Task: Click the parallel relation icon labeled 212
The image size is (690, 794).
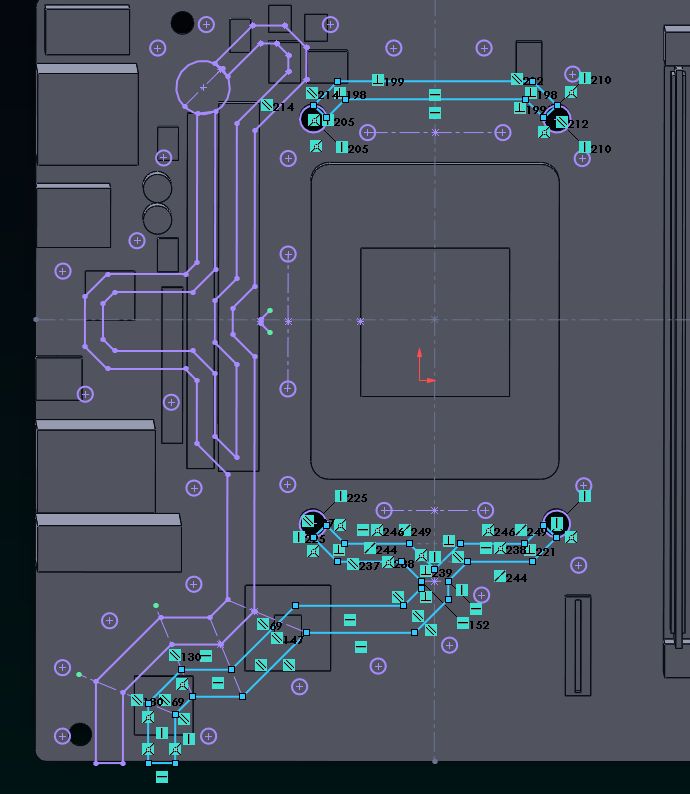Action: [561, 122]
